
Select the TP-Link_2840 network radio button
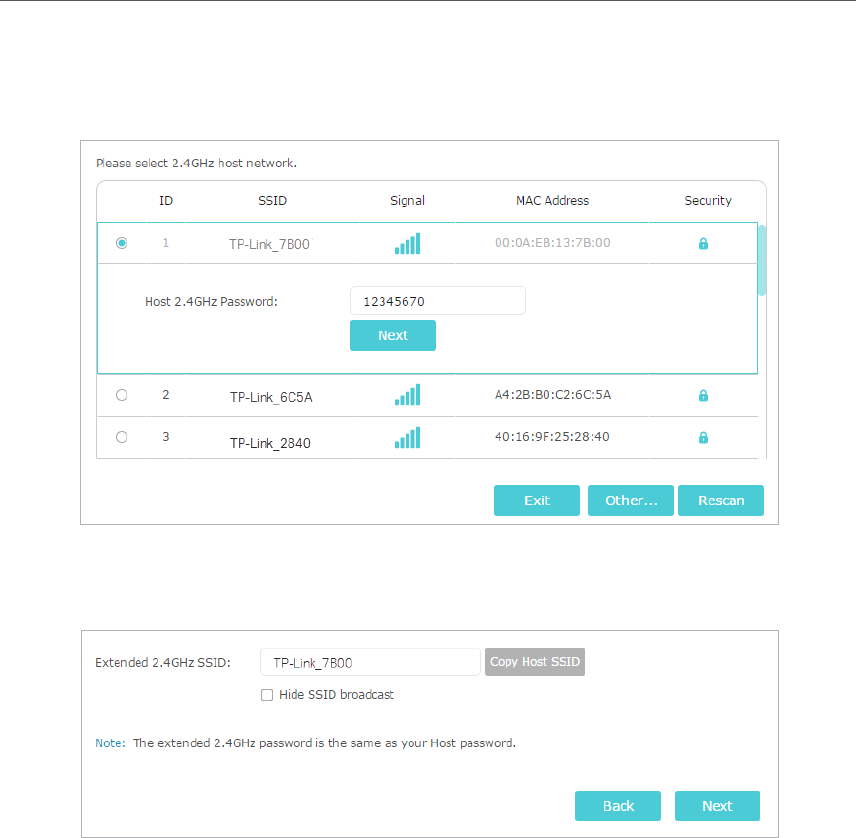[x=122, y=437]
